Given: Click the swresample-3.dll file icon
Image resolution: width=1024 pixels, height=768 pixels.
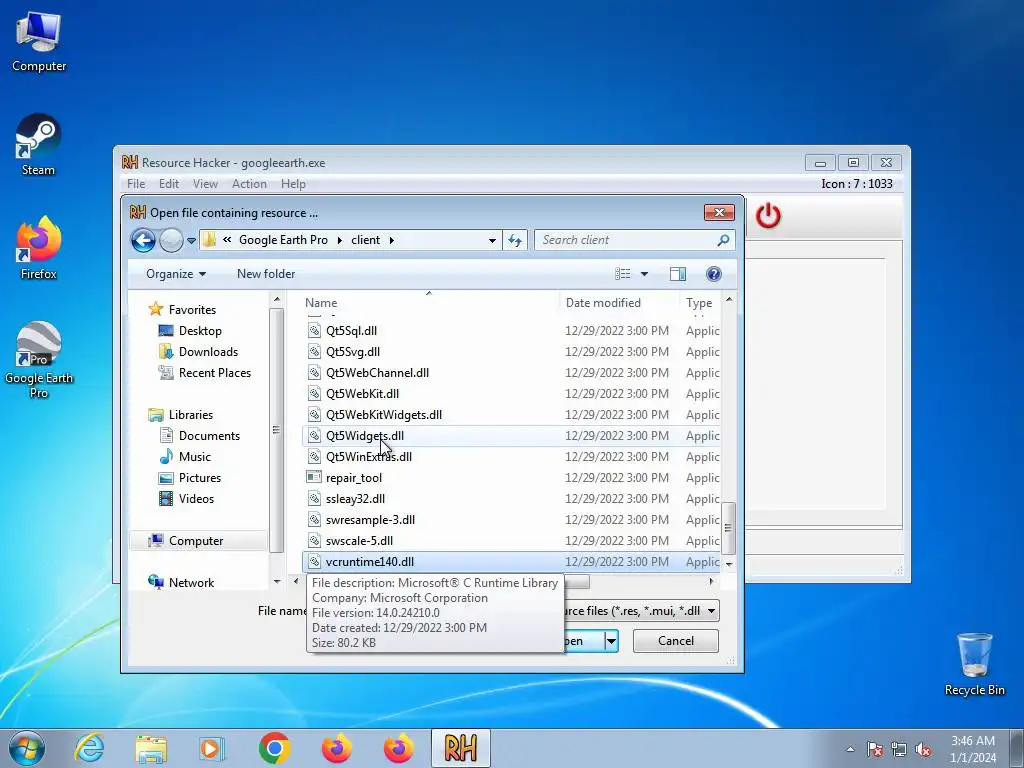Looking at the screenshot, I should click(x=314, y=519).
